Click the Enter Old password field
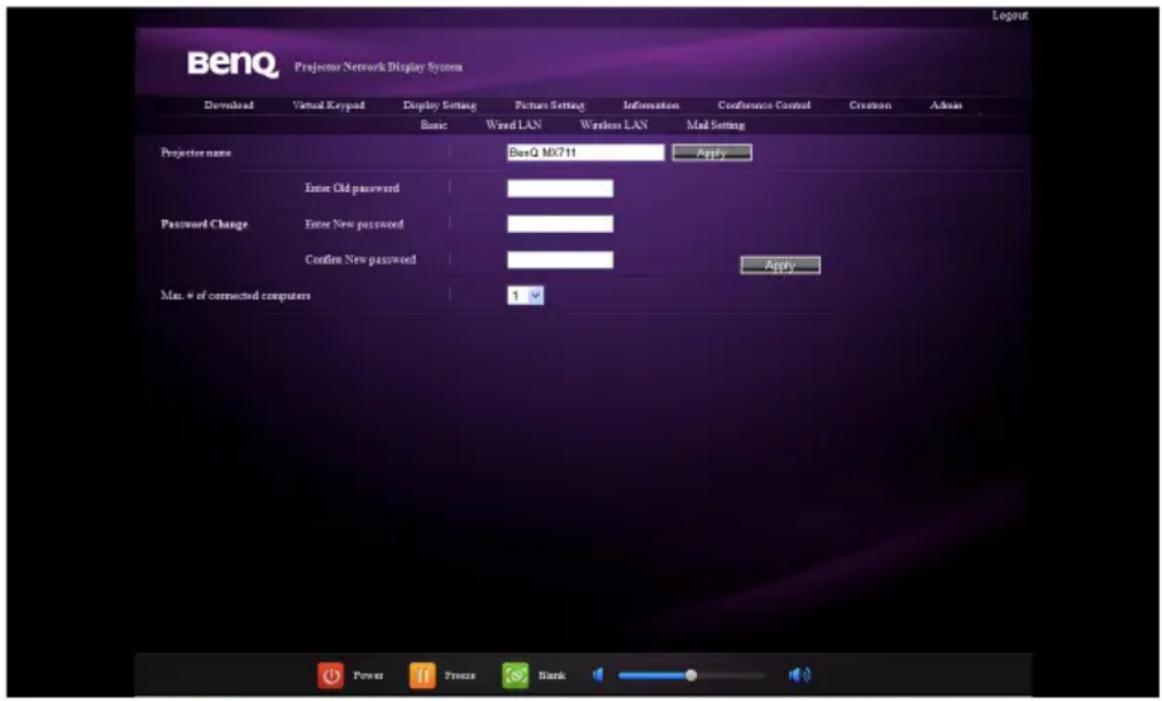The image size is (1162, 701). pyautogui.click(x=560, y=188)
